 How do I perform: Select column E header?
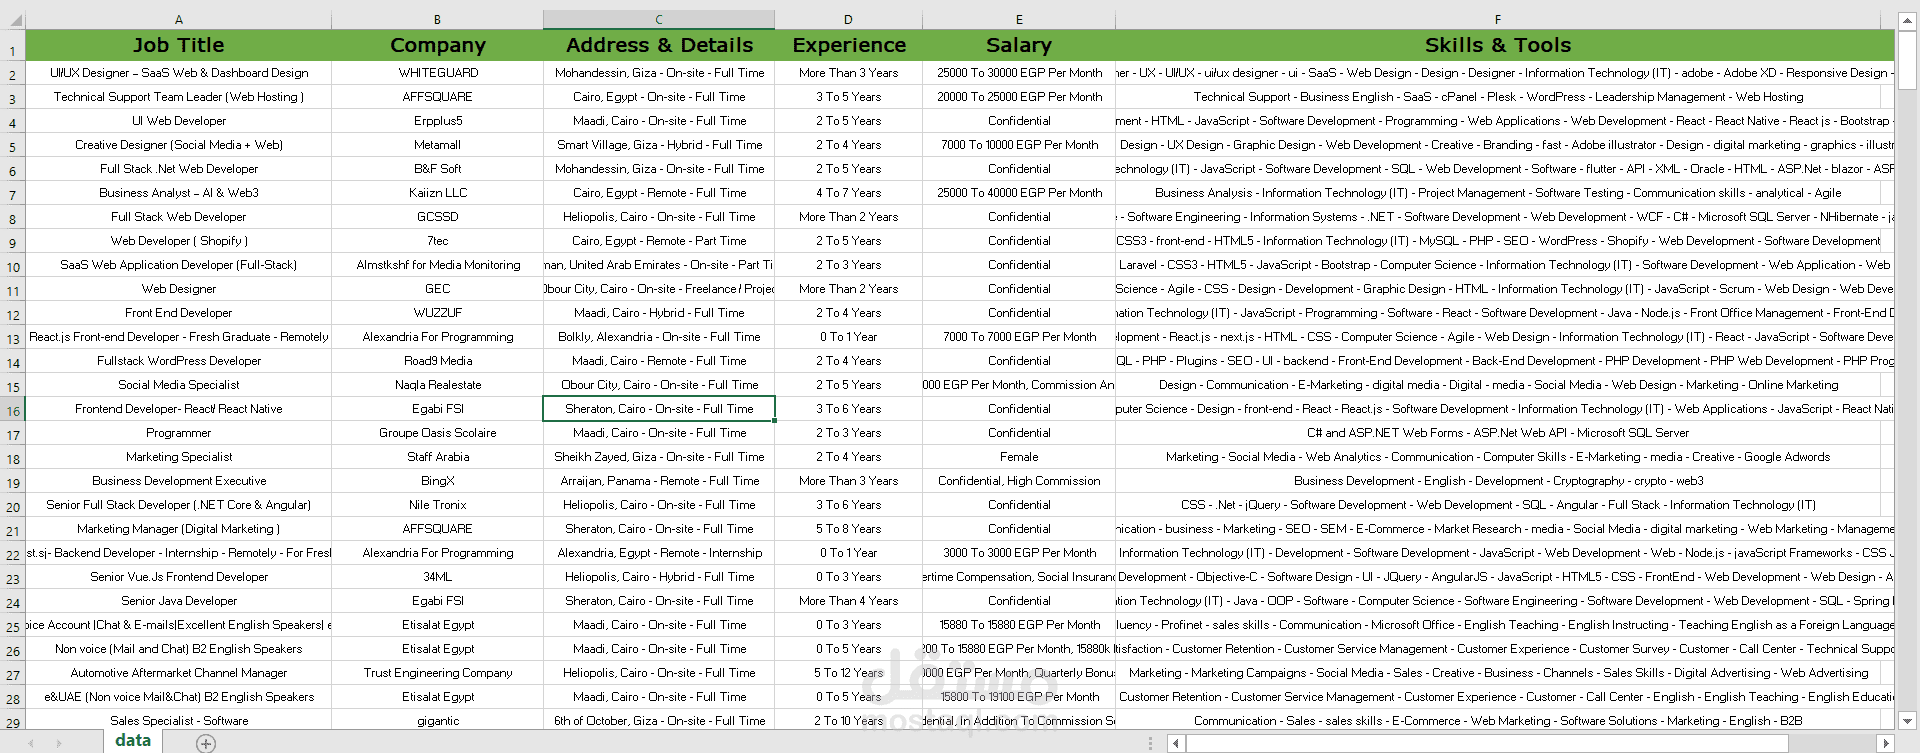(x=1019, y=20)
